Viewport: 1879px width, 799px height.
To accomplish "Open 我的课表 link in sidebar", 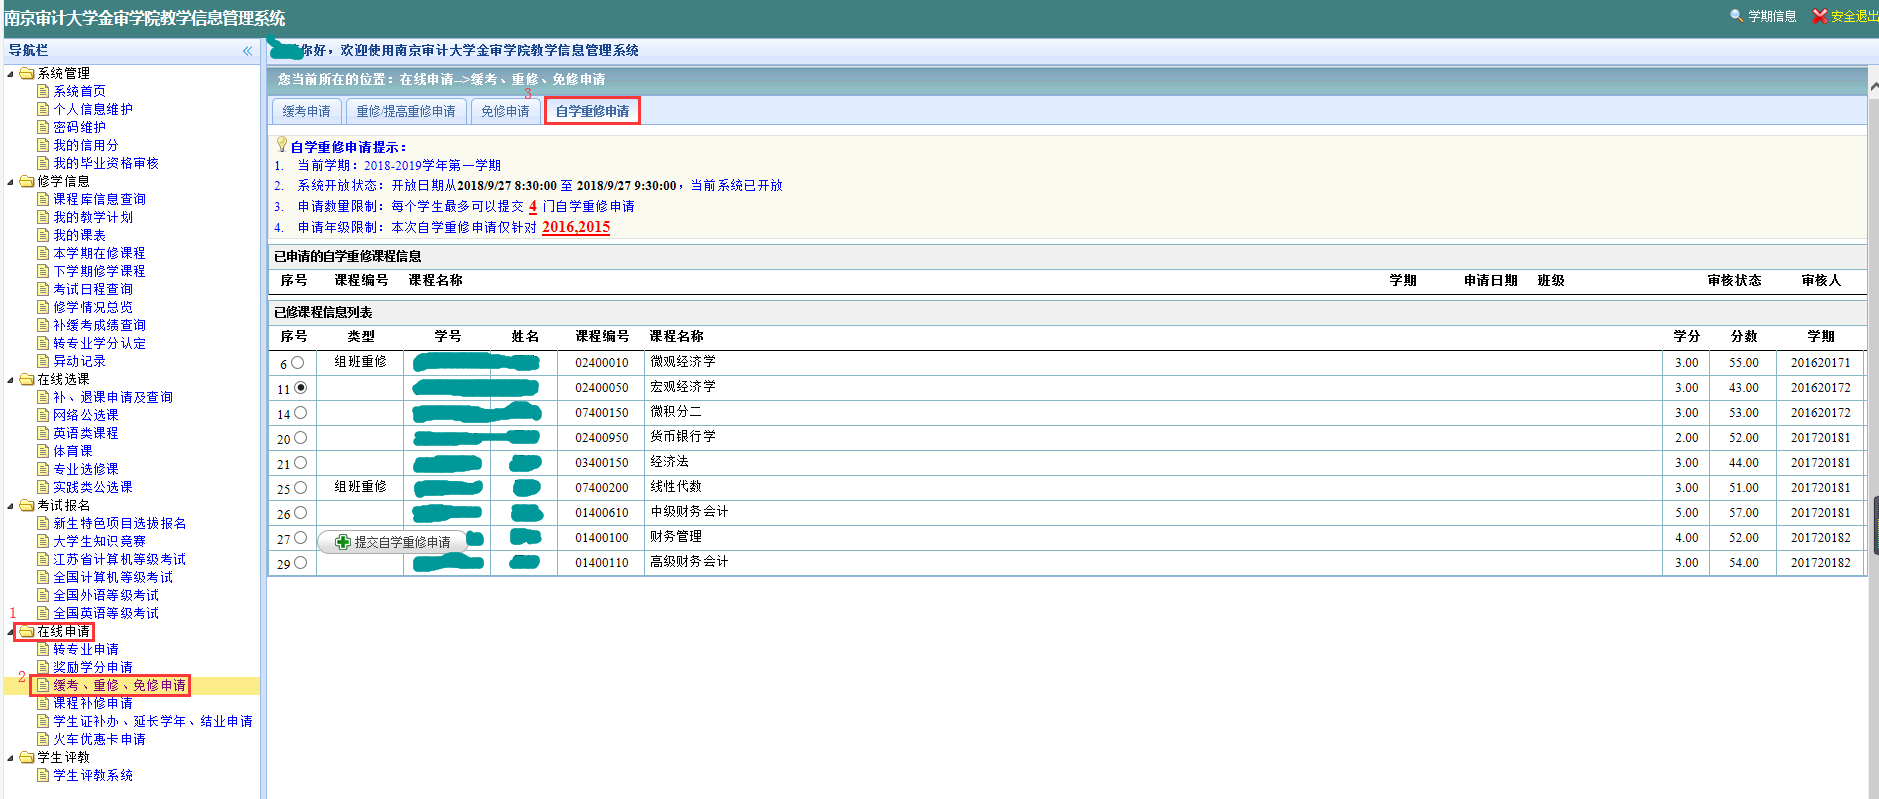I will point(79,235).
